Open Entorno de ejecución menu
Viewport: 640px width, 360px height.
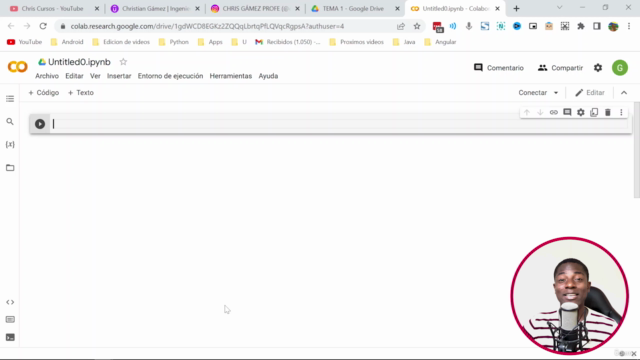point(170,76)
